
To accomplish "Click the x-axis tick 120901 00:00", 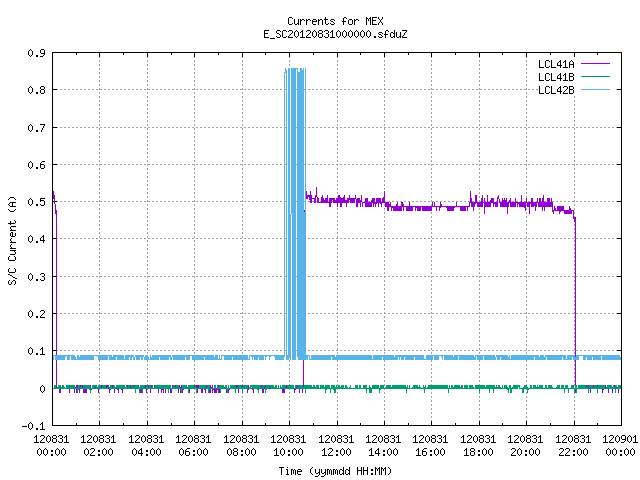I will click(620, 445).
